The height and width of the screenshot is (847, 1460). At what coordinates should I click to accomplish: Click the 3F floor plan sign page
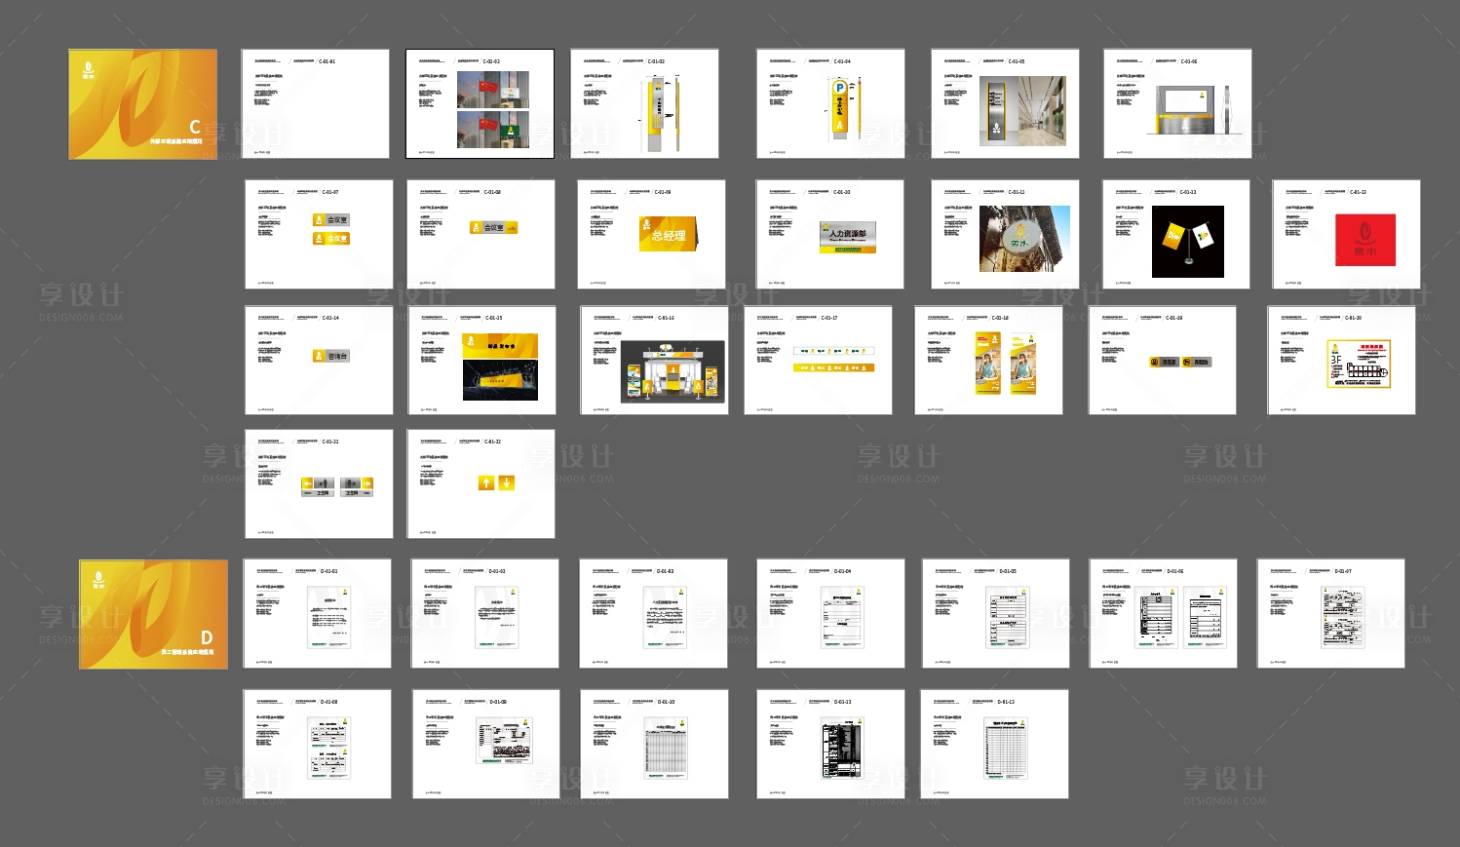tap(1341, 360)
